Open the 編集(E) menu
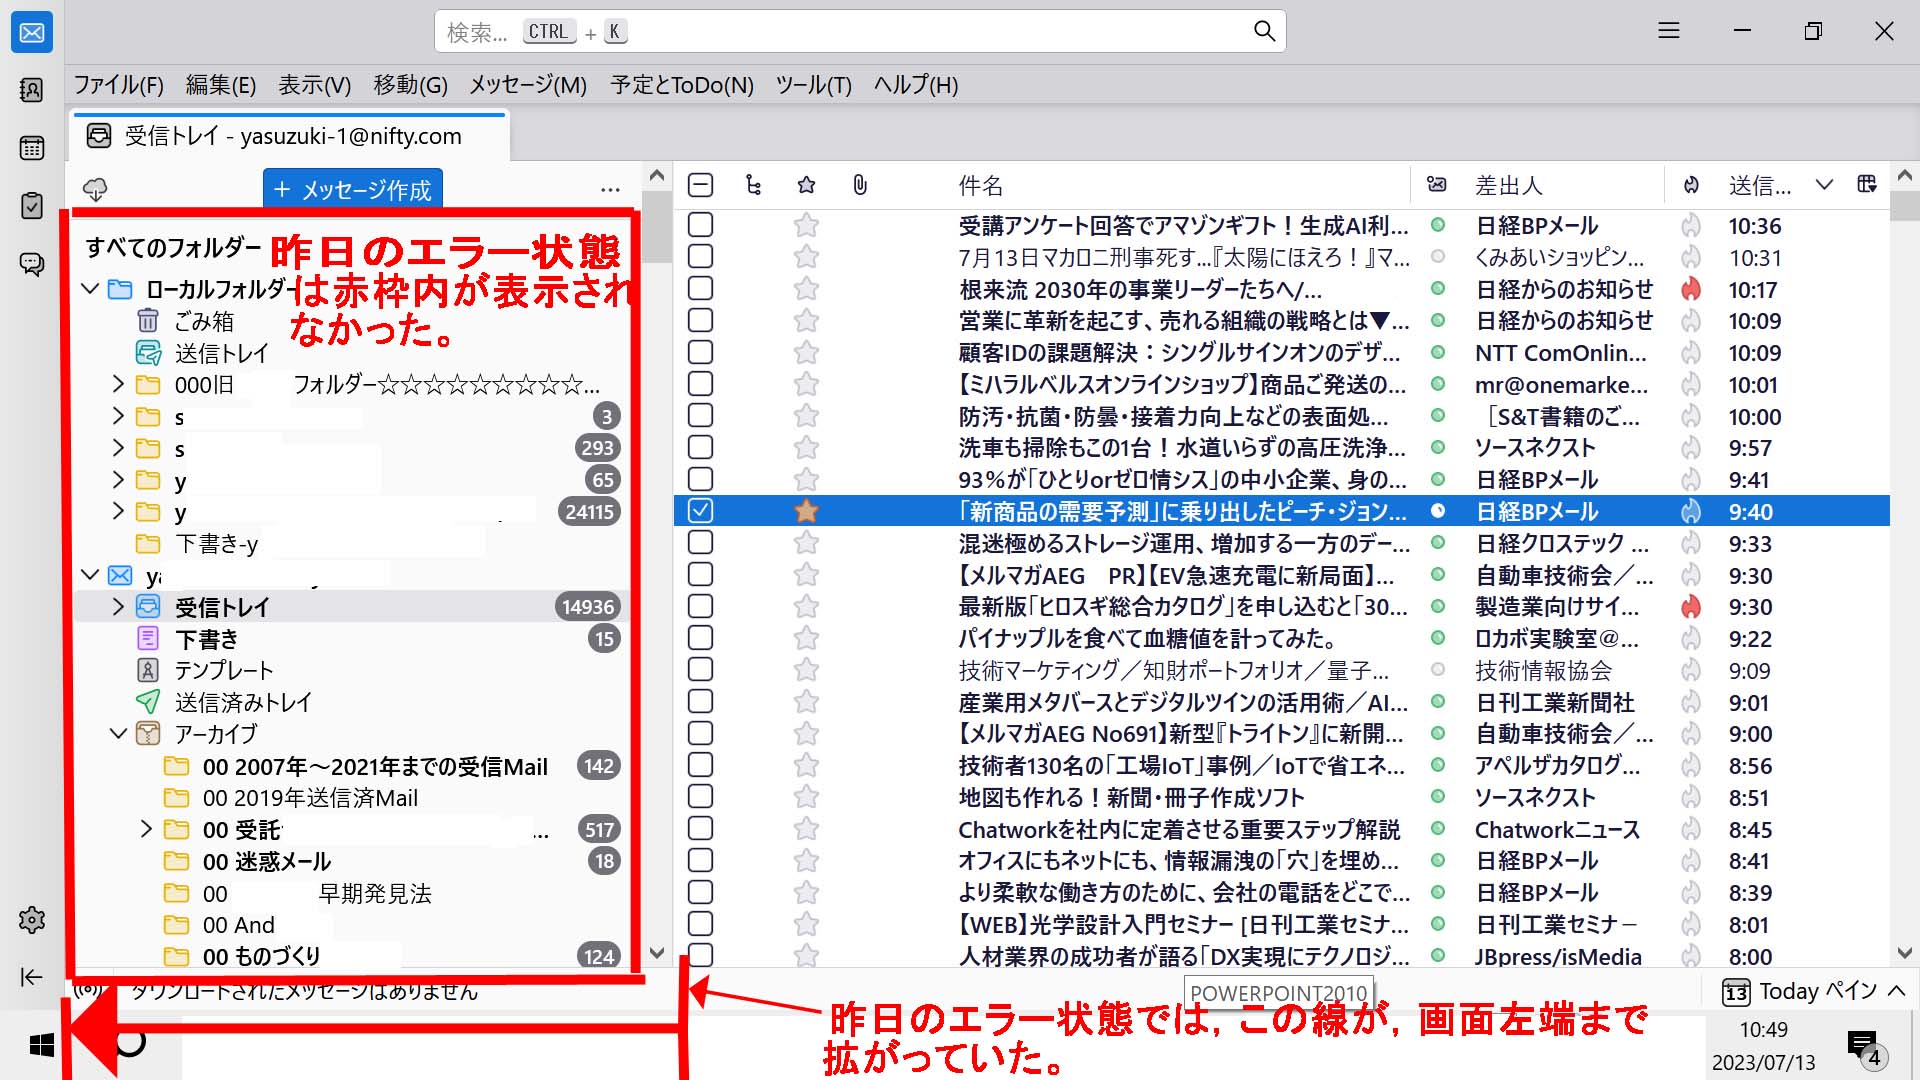 pyautogui.click(x=221, y=85)
